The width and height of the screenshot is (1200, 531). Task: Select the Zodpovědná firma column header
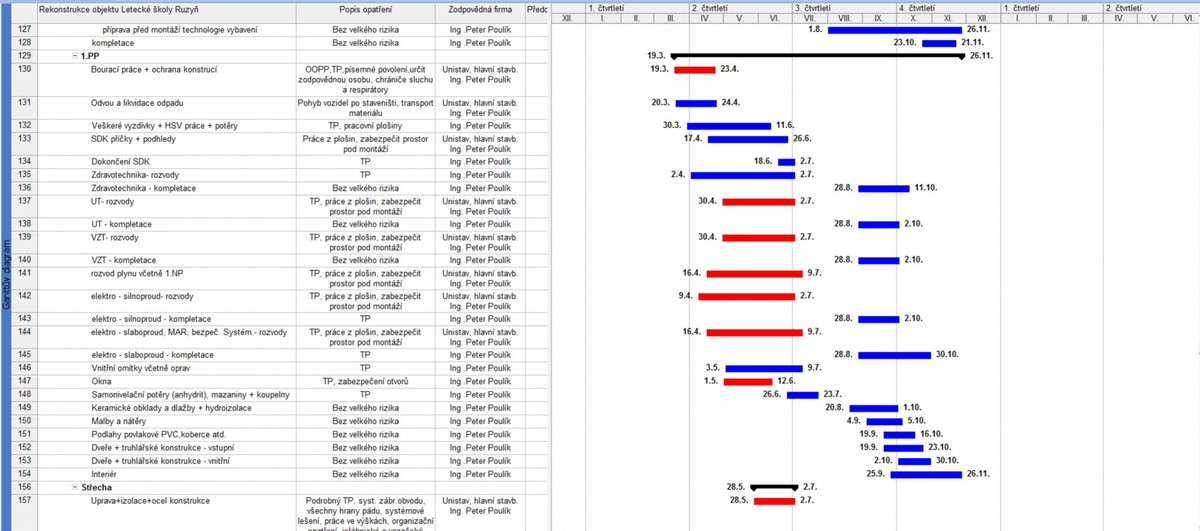click(x=478, y=9)
